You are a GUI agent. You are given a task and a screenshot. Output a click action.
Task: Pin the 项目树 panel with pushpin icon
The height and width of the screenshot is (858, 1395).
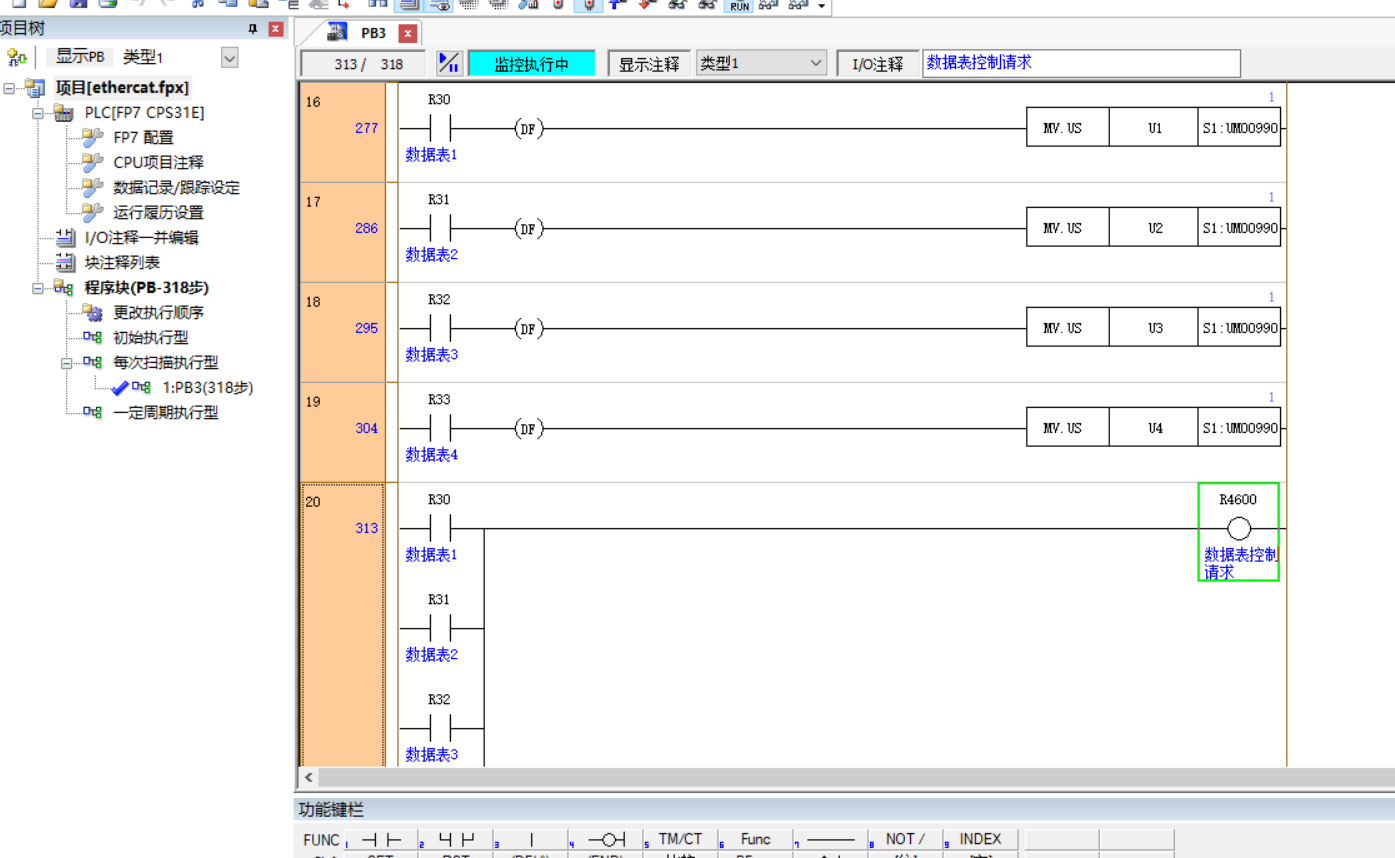pos(253,29)
